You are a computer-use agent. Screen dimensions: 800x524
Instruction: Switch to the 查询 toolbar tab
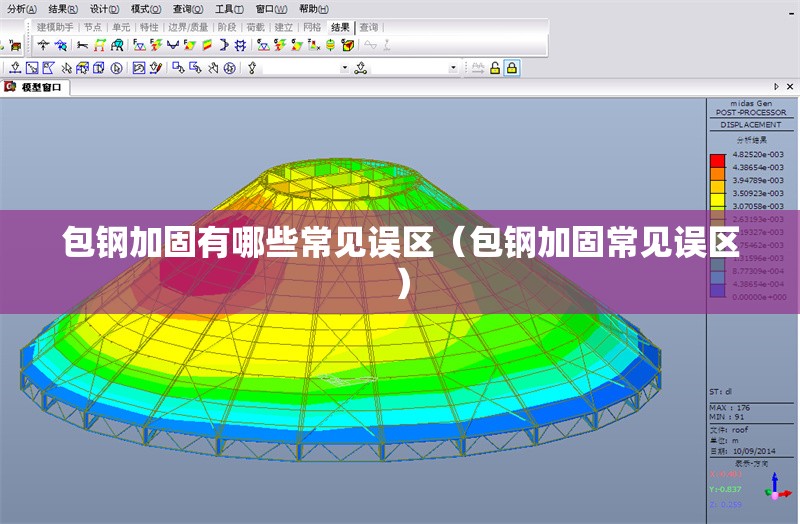(x=369, y=27)
